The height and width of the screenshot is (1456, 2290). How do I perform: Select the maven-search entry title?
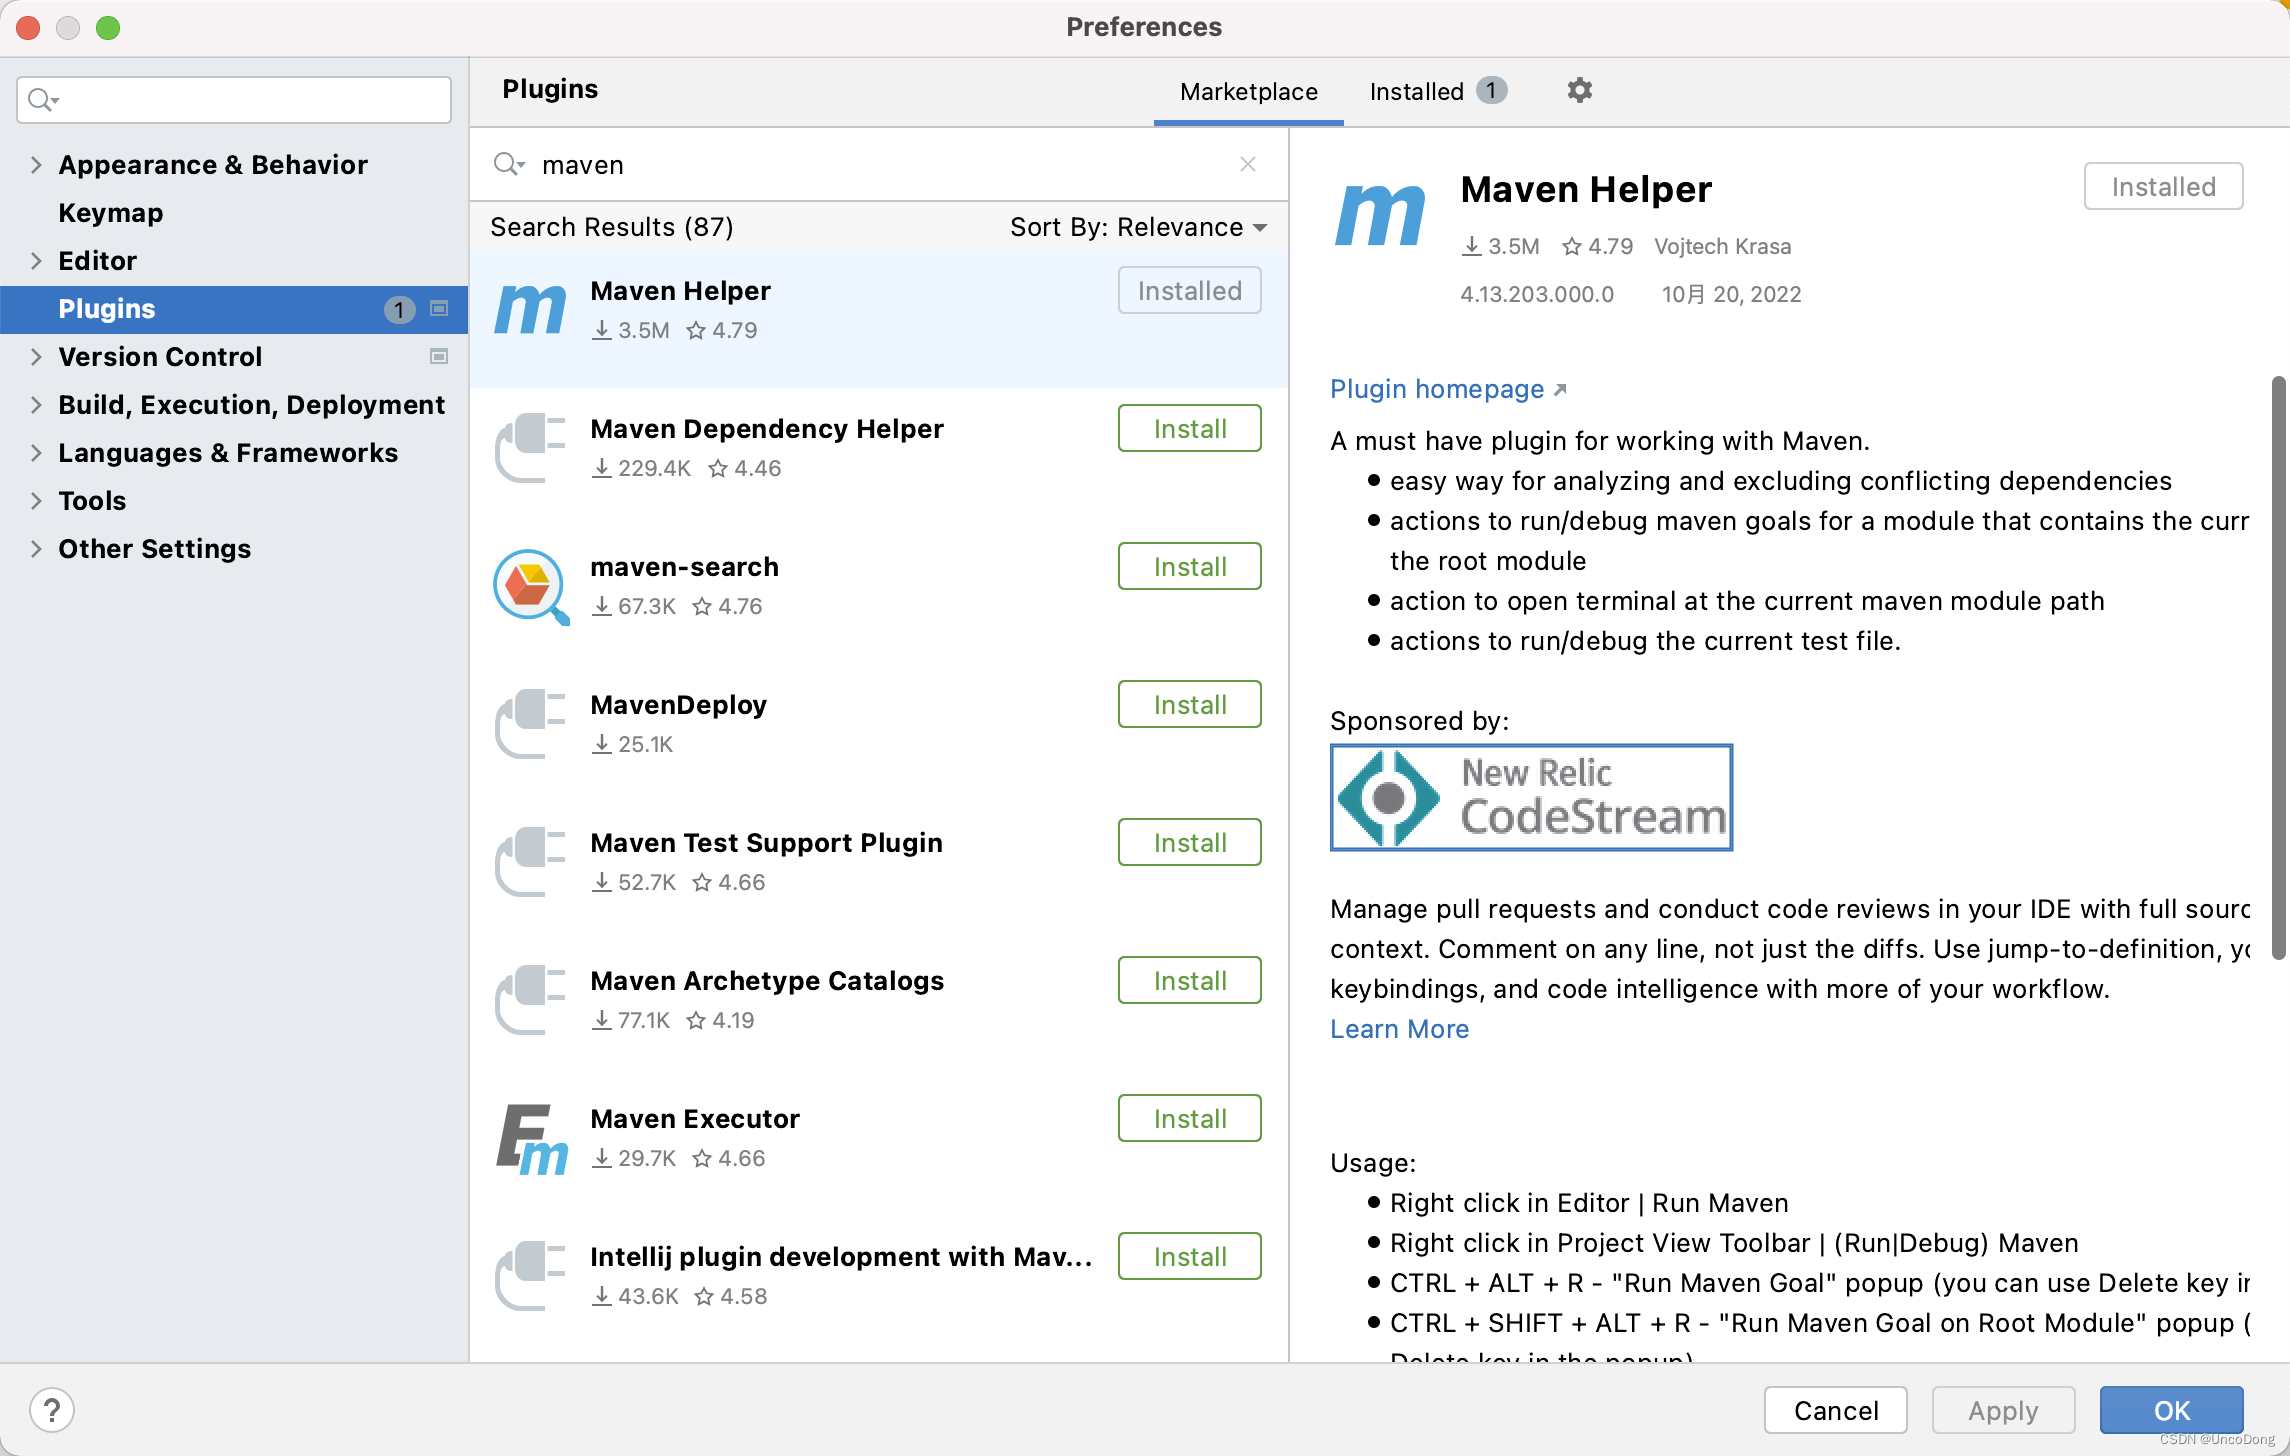684,567
